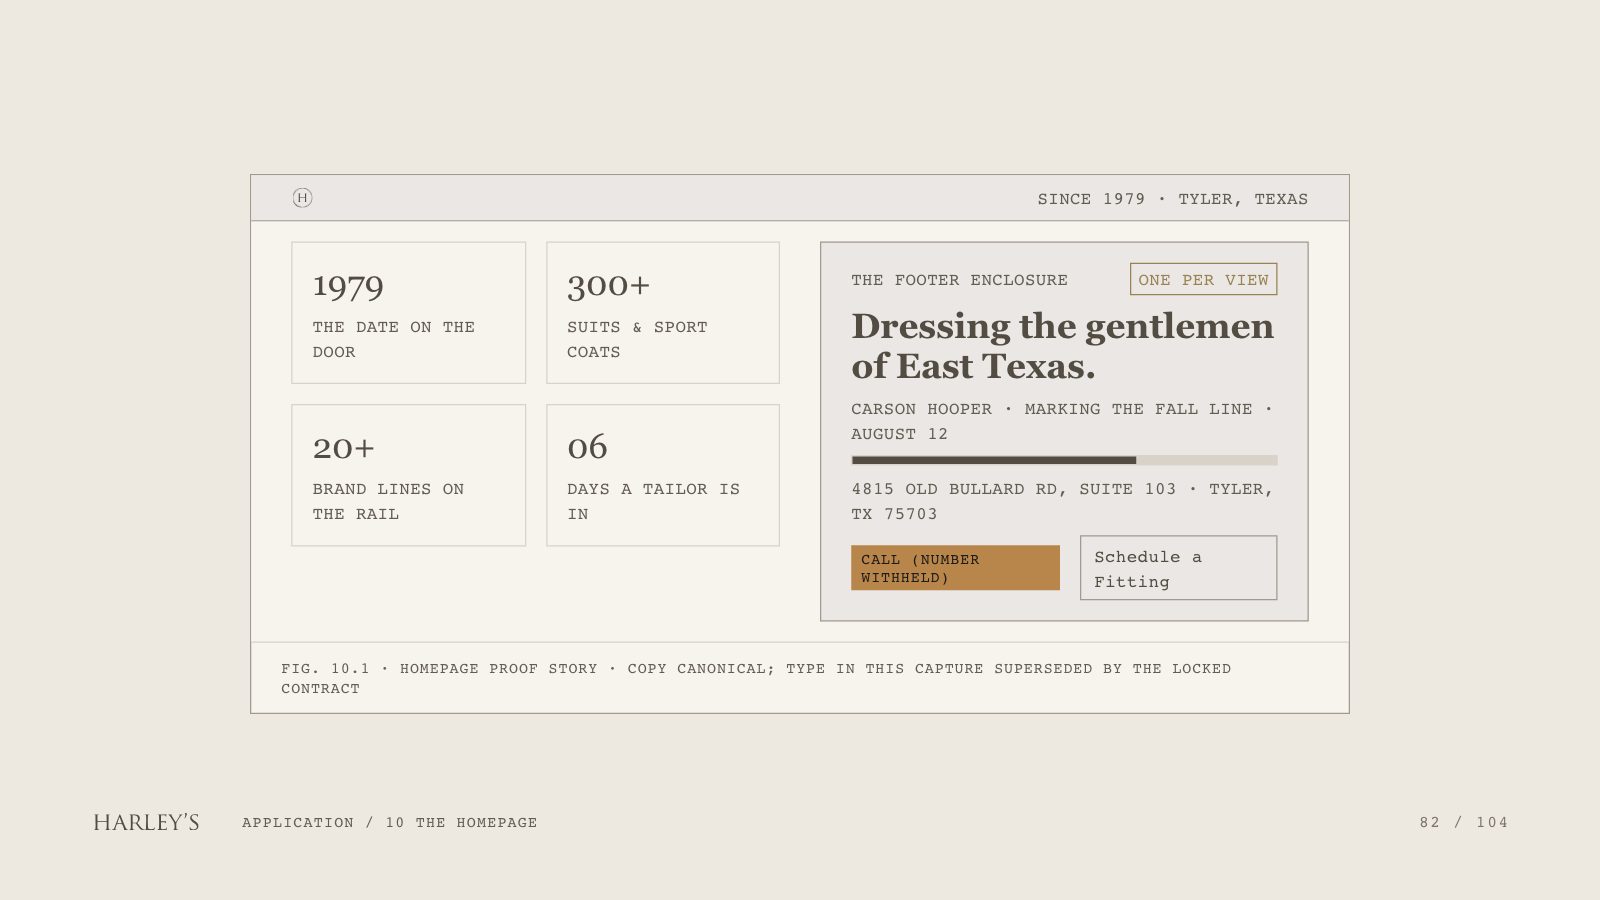
Task: Click The Footer Enclosure label
Action: point(959,280)
